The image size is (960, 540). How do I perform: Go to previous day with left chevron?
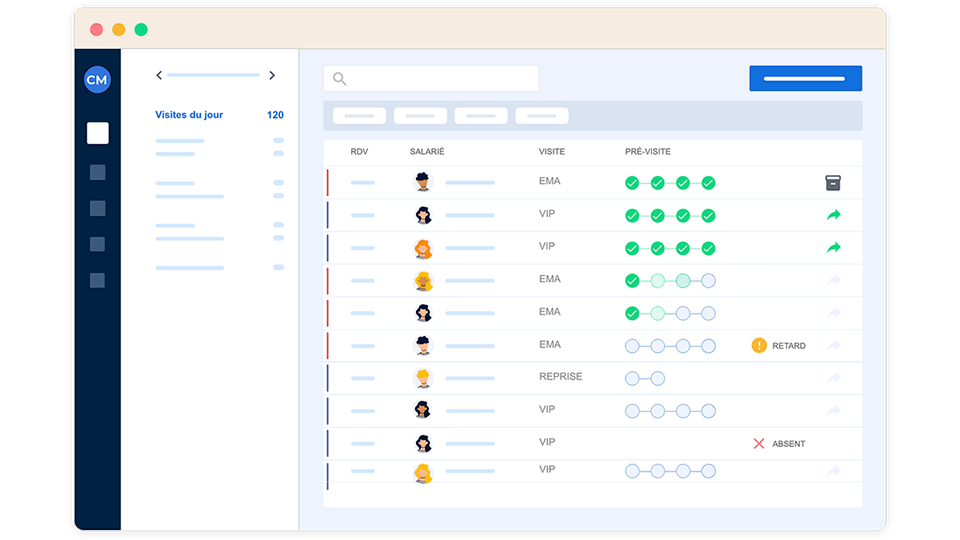[159, 75]
